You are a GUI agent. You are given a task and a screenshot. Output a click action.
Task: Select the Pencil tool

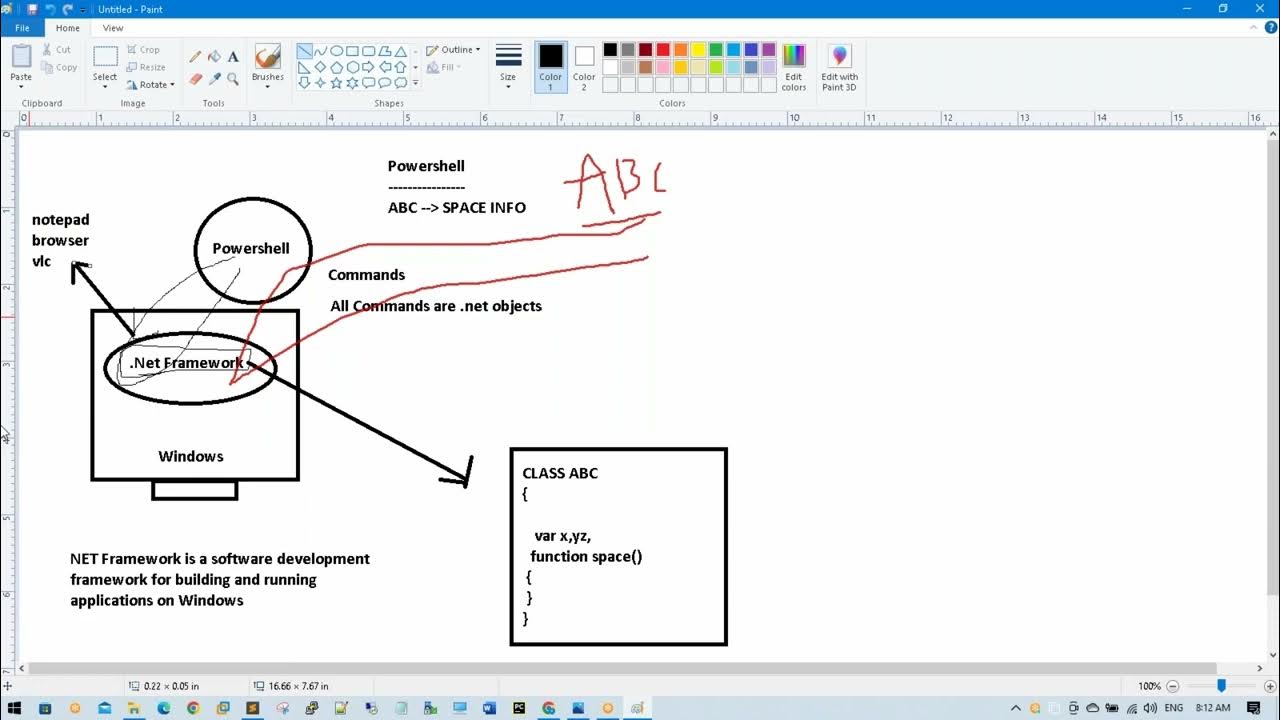(195, 57)
